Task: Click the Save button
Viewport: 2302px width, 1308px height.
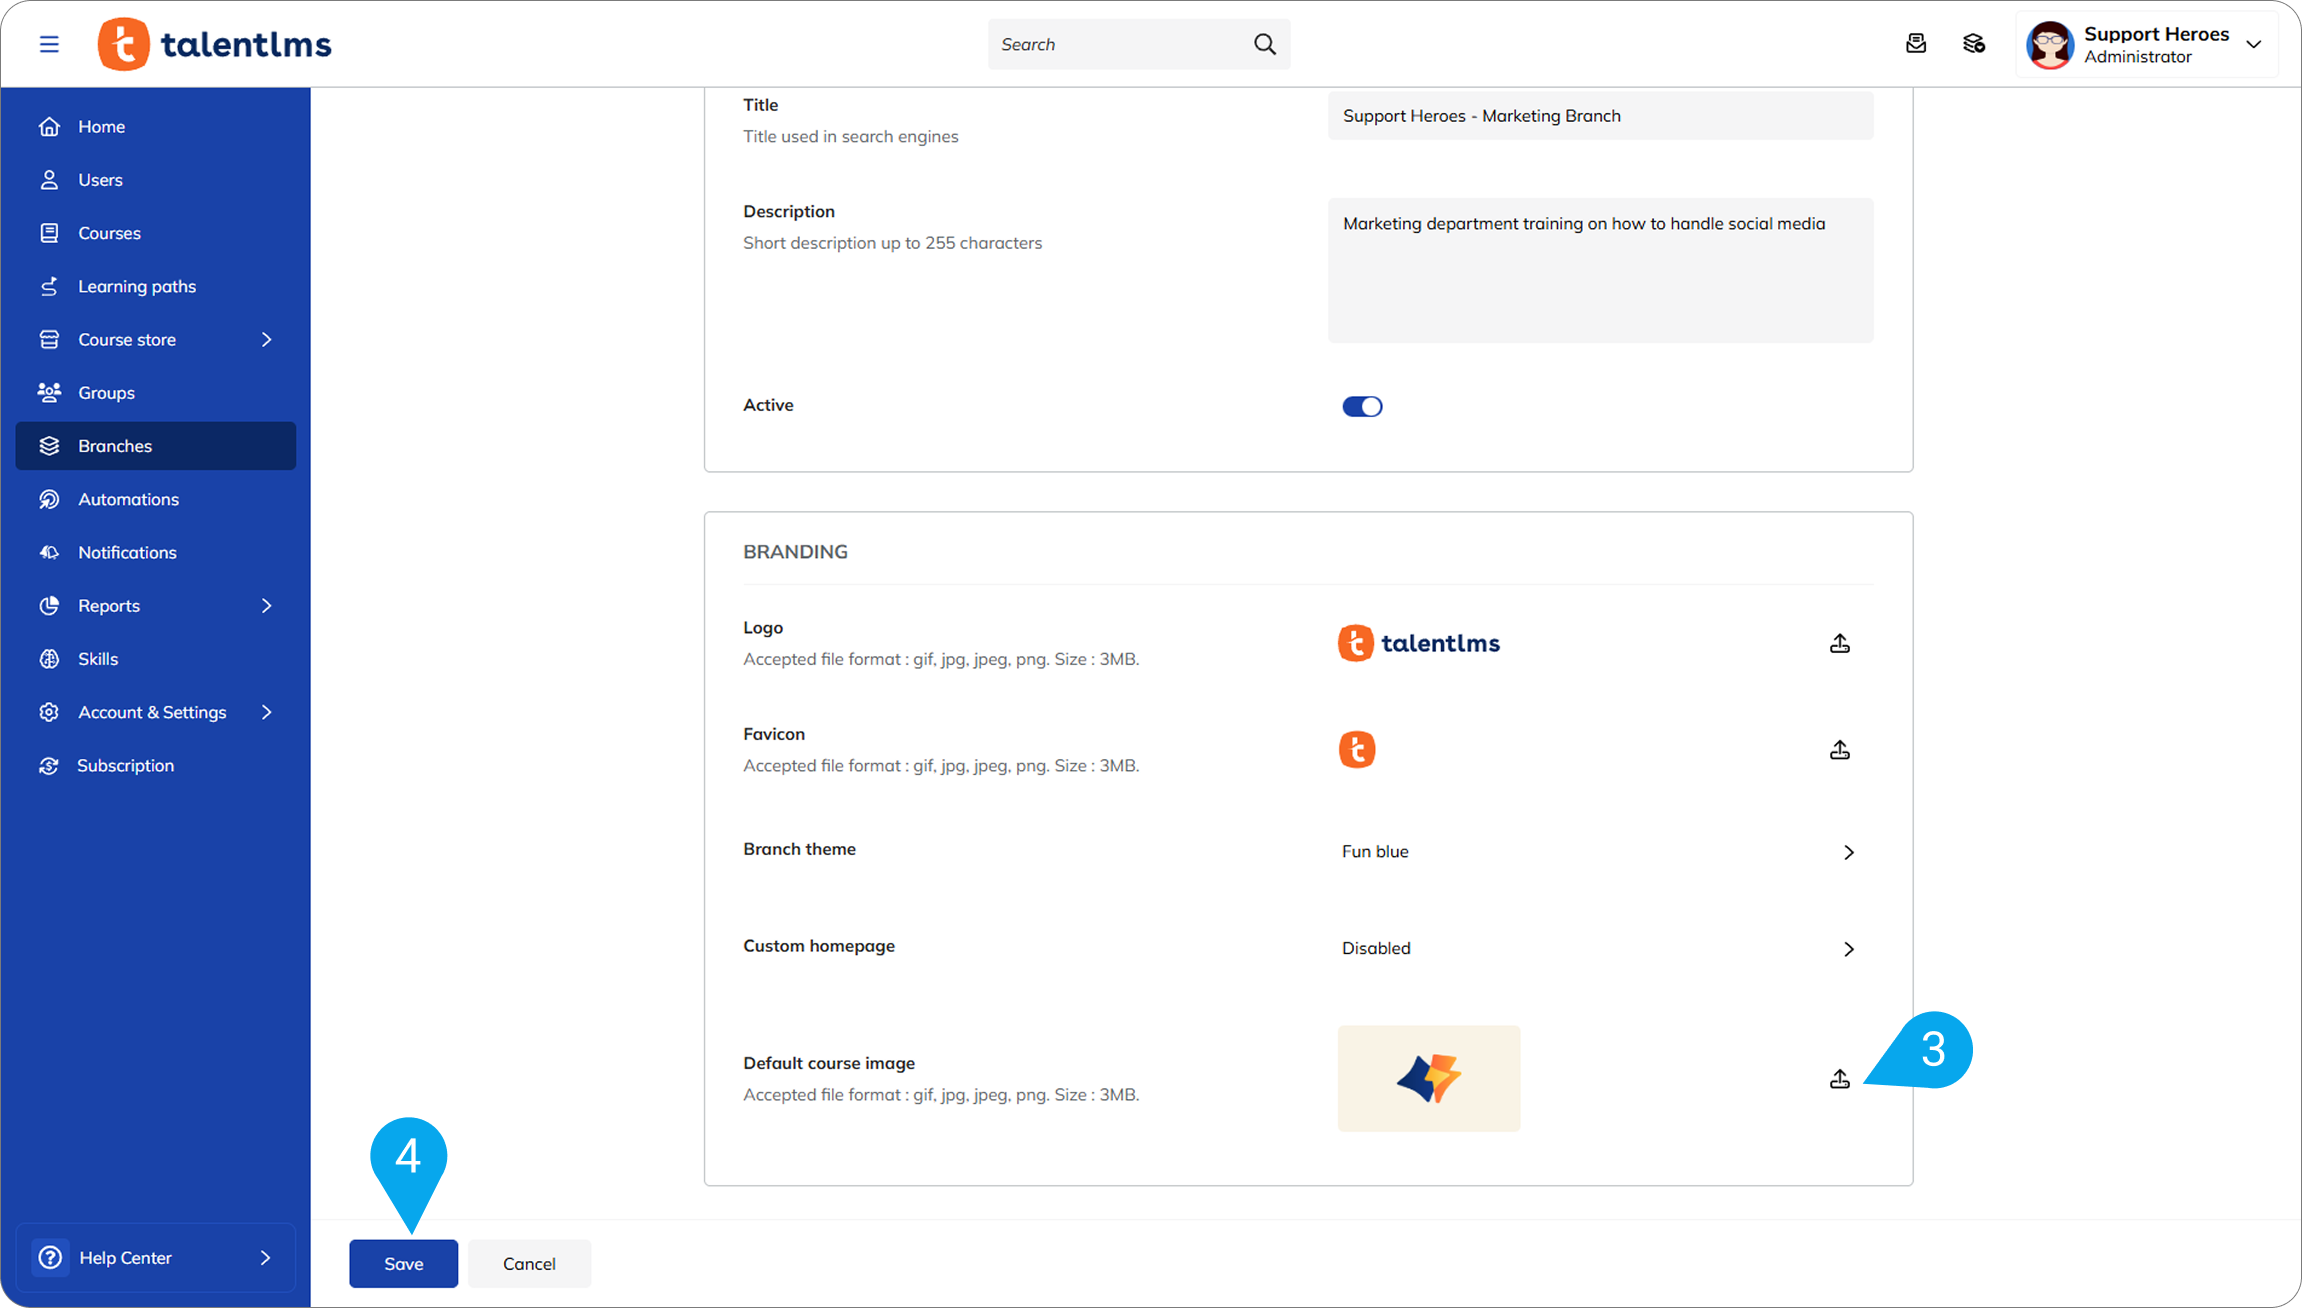Action: point(403,1264)
